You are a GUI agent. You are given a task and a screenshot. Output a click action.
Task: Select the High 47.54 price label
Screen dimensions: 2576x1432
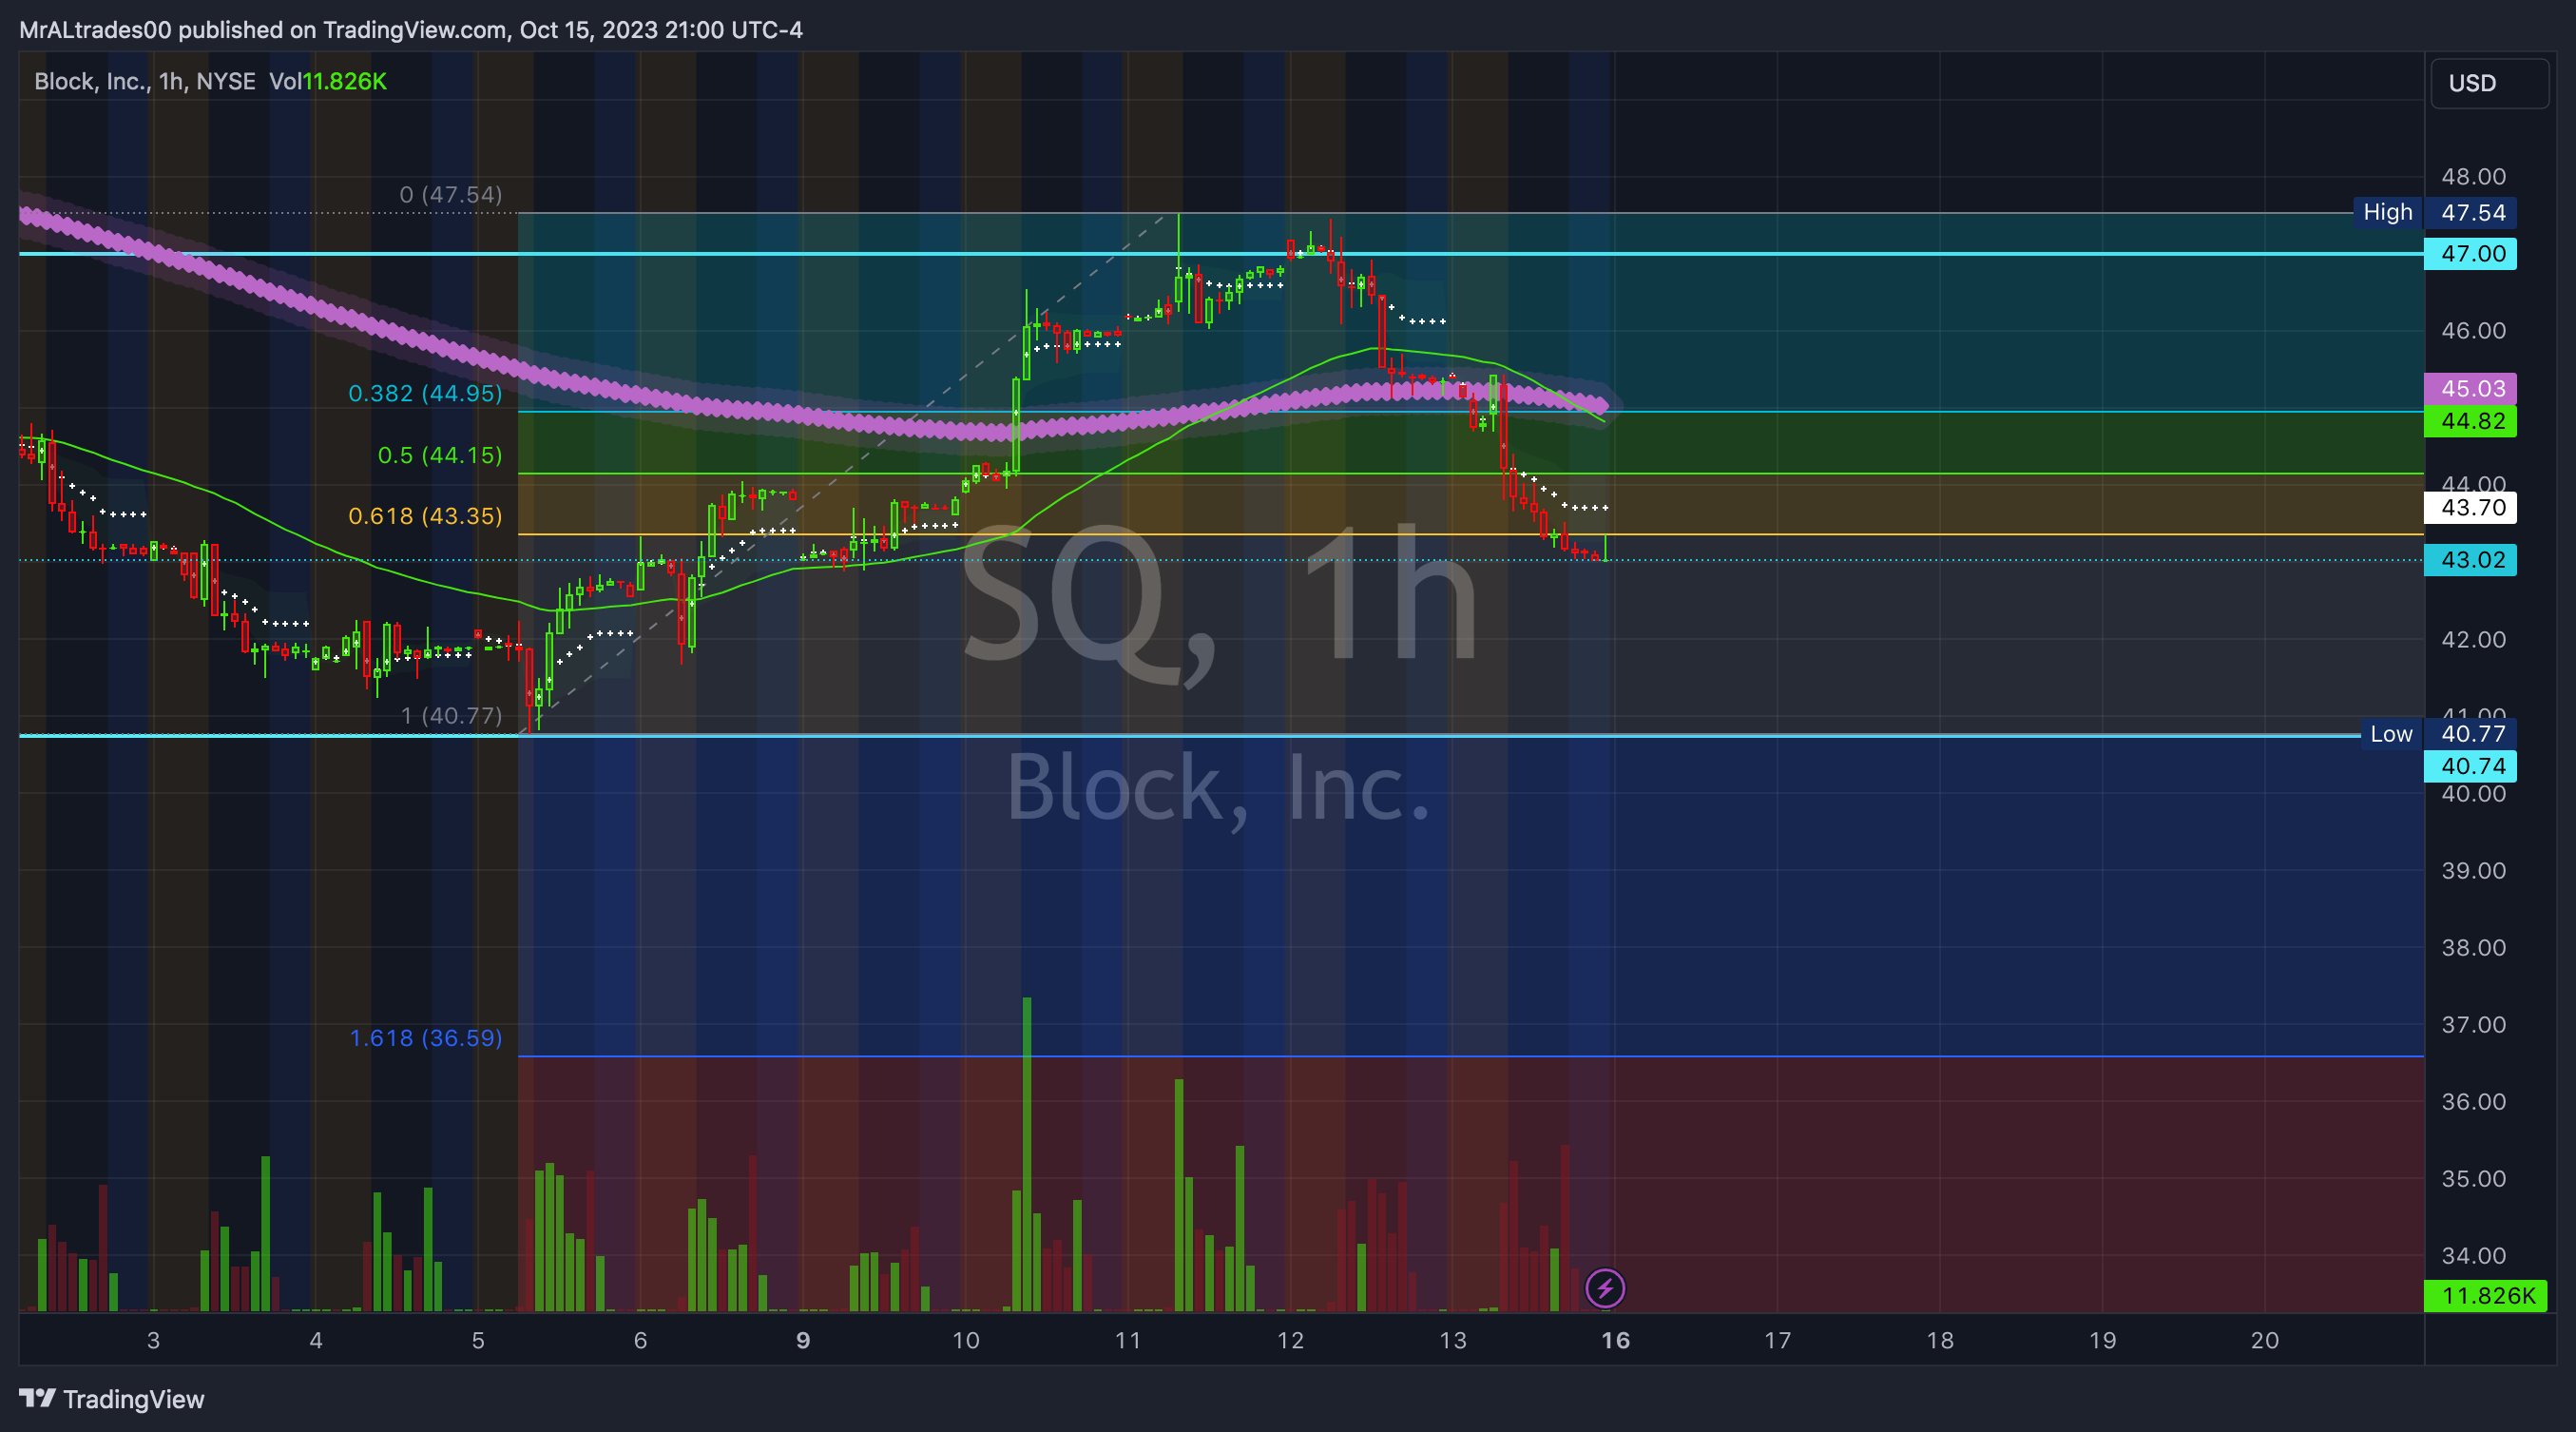pos(2434,212)
